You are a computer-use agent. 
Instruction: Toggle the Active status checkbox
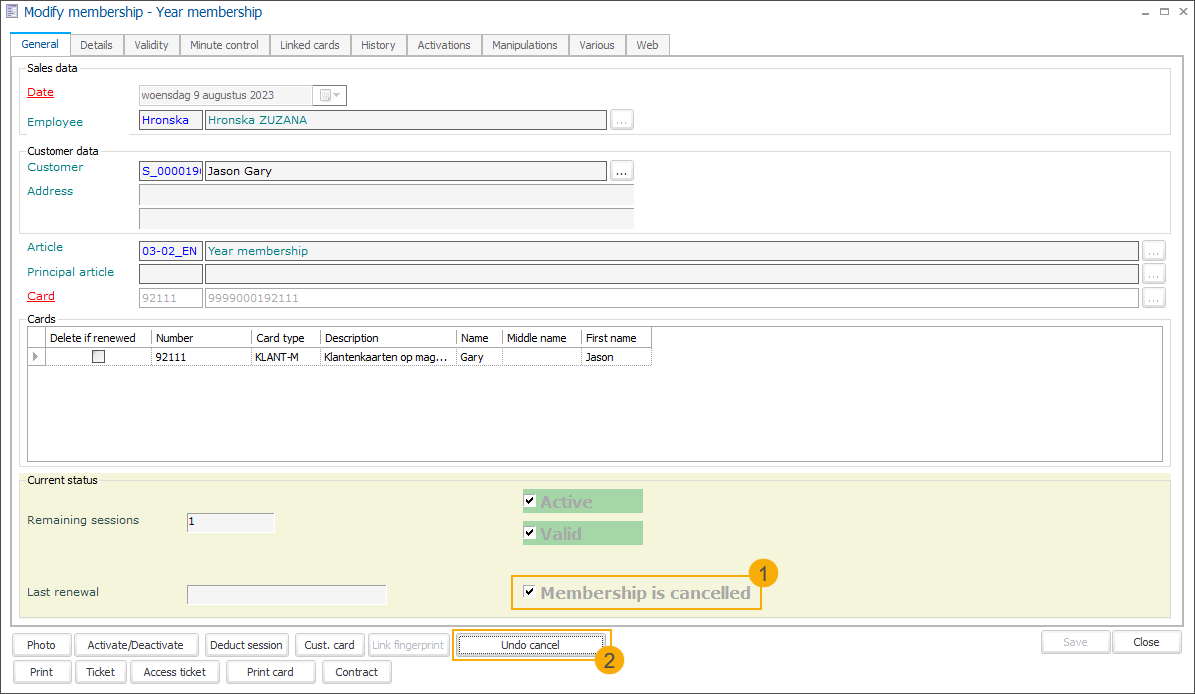530,500
